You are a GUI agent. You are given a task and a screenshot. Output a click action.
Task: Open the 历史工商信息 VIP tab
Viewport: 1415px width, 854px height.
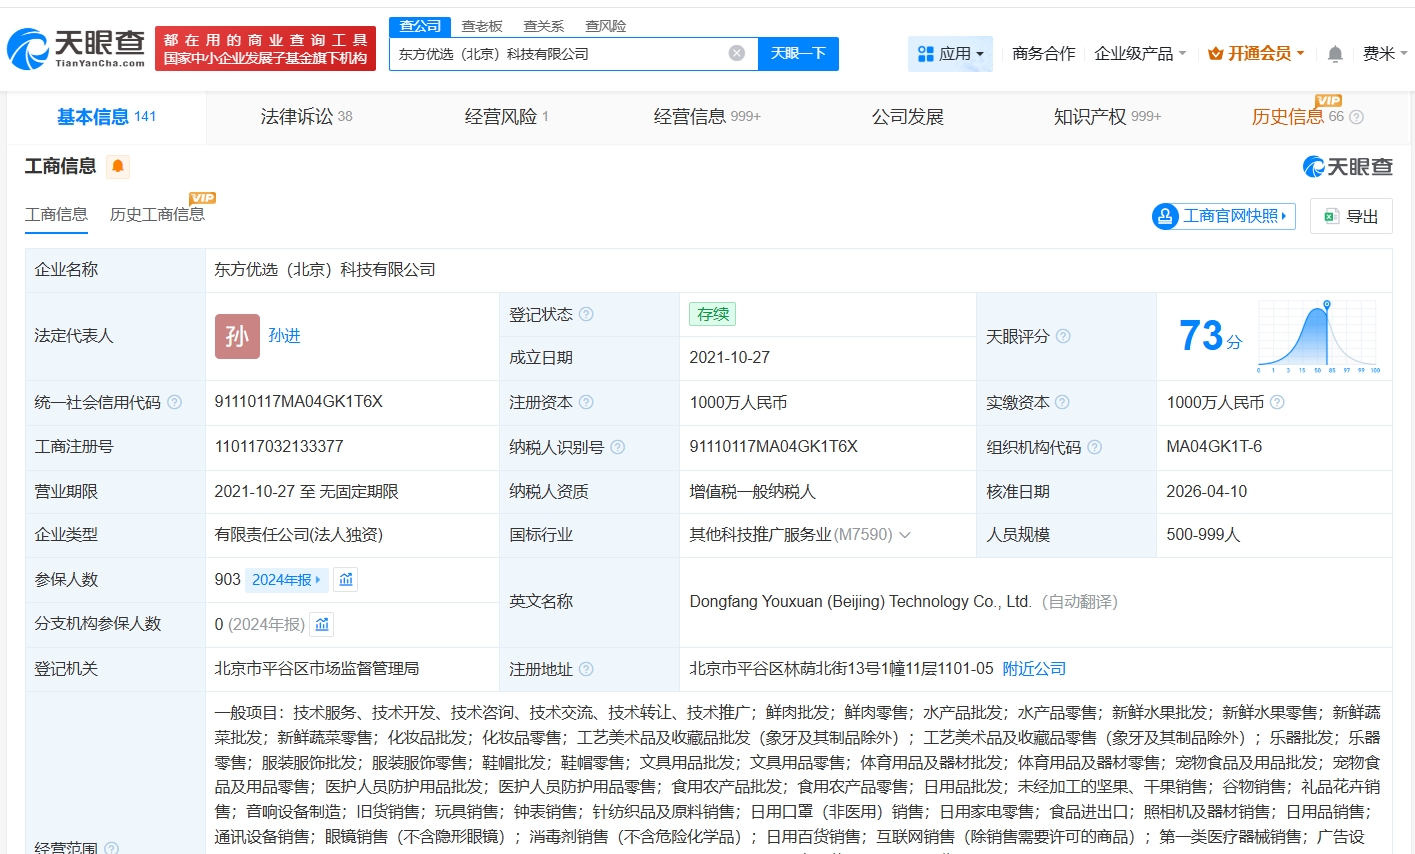pyautogui.click(x=157, y=214)
